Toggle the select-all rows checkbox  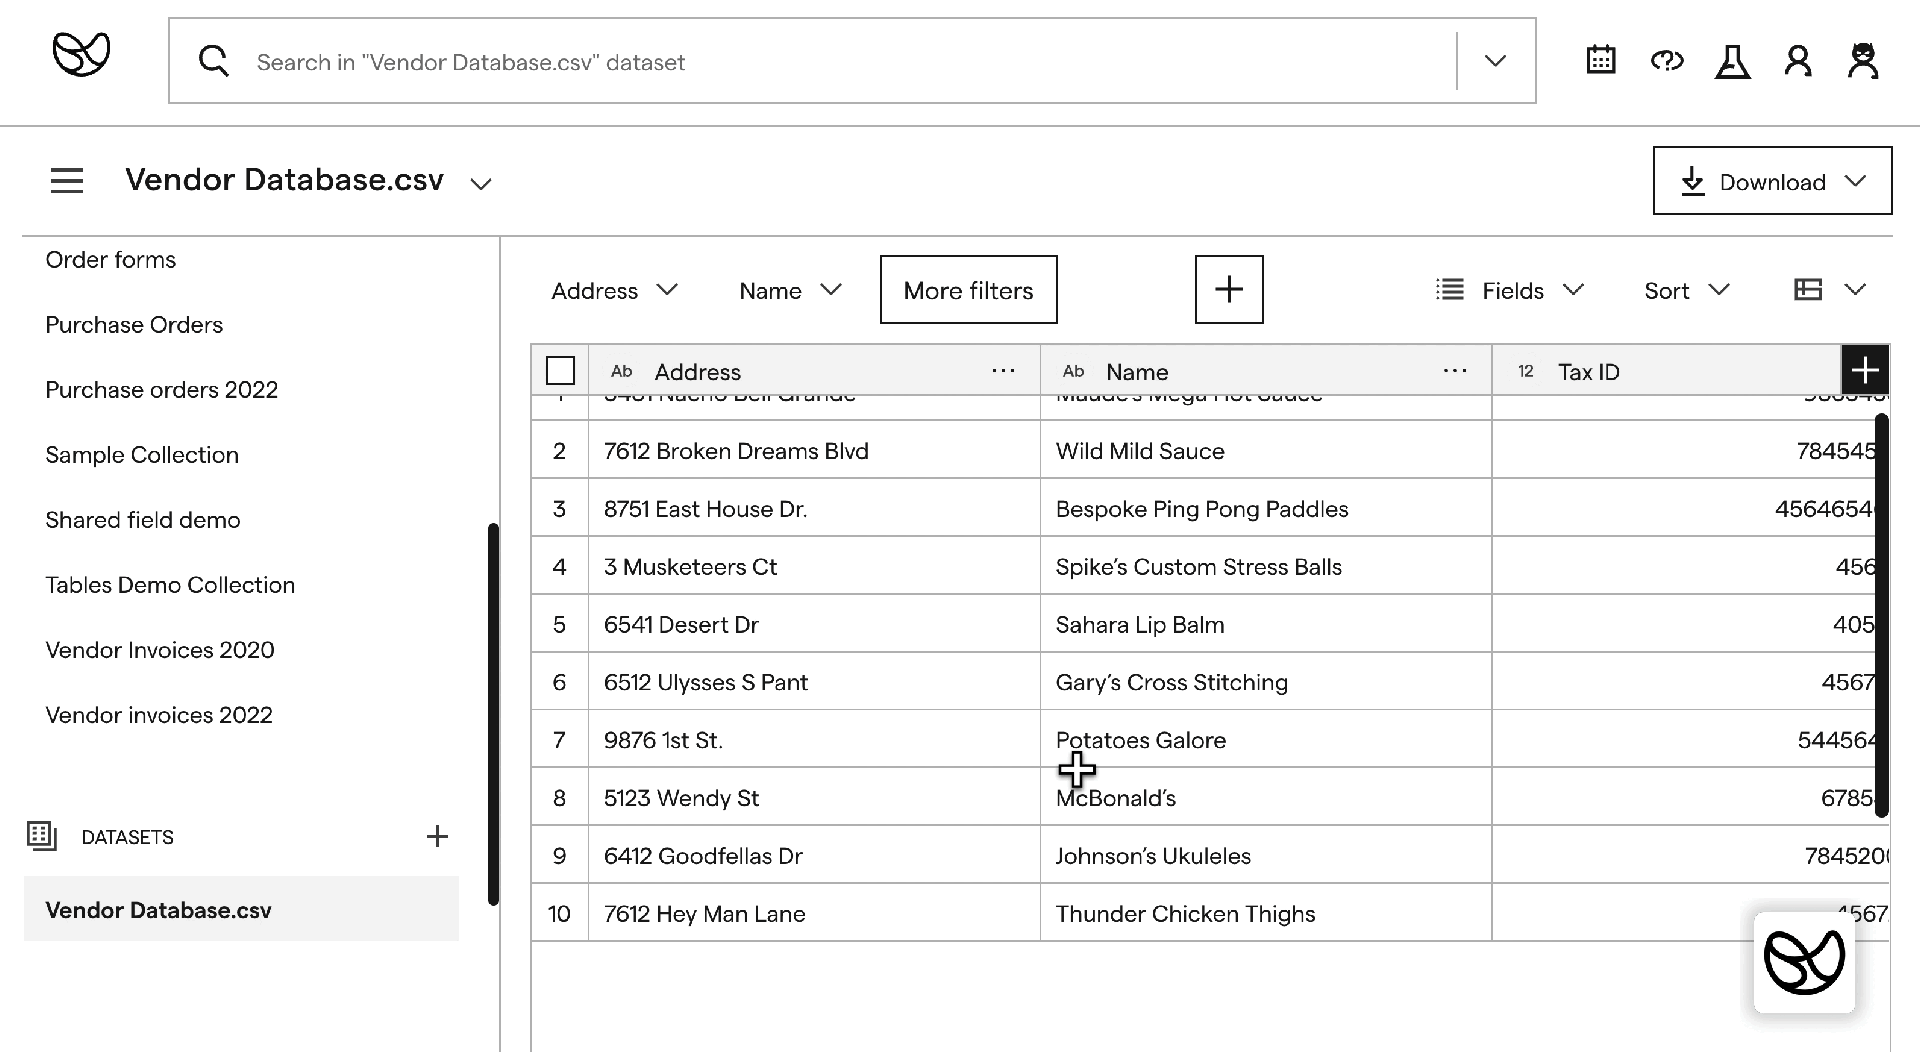(560, 371)
